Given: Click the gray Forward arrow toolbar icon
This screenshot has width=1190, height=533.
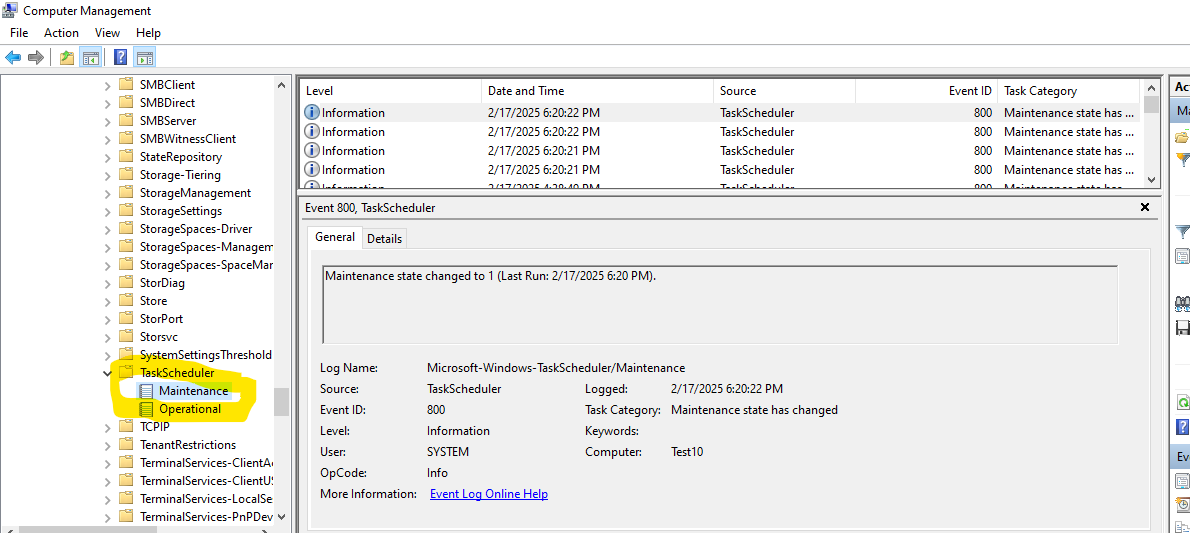Looking at the screenshot, I should 36,58.
